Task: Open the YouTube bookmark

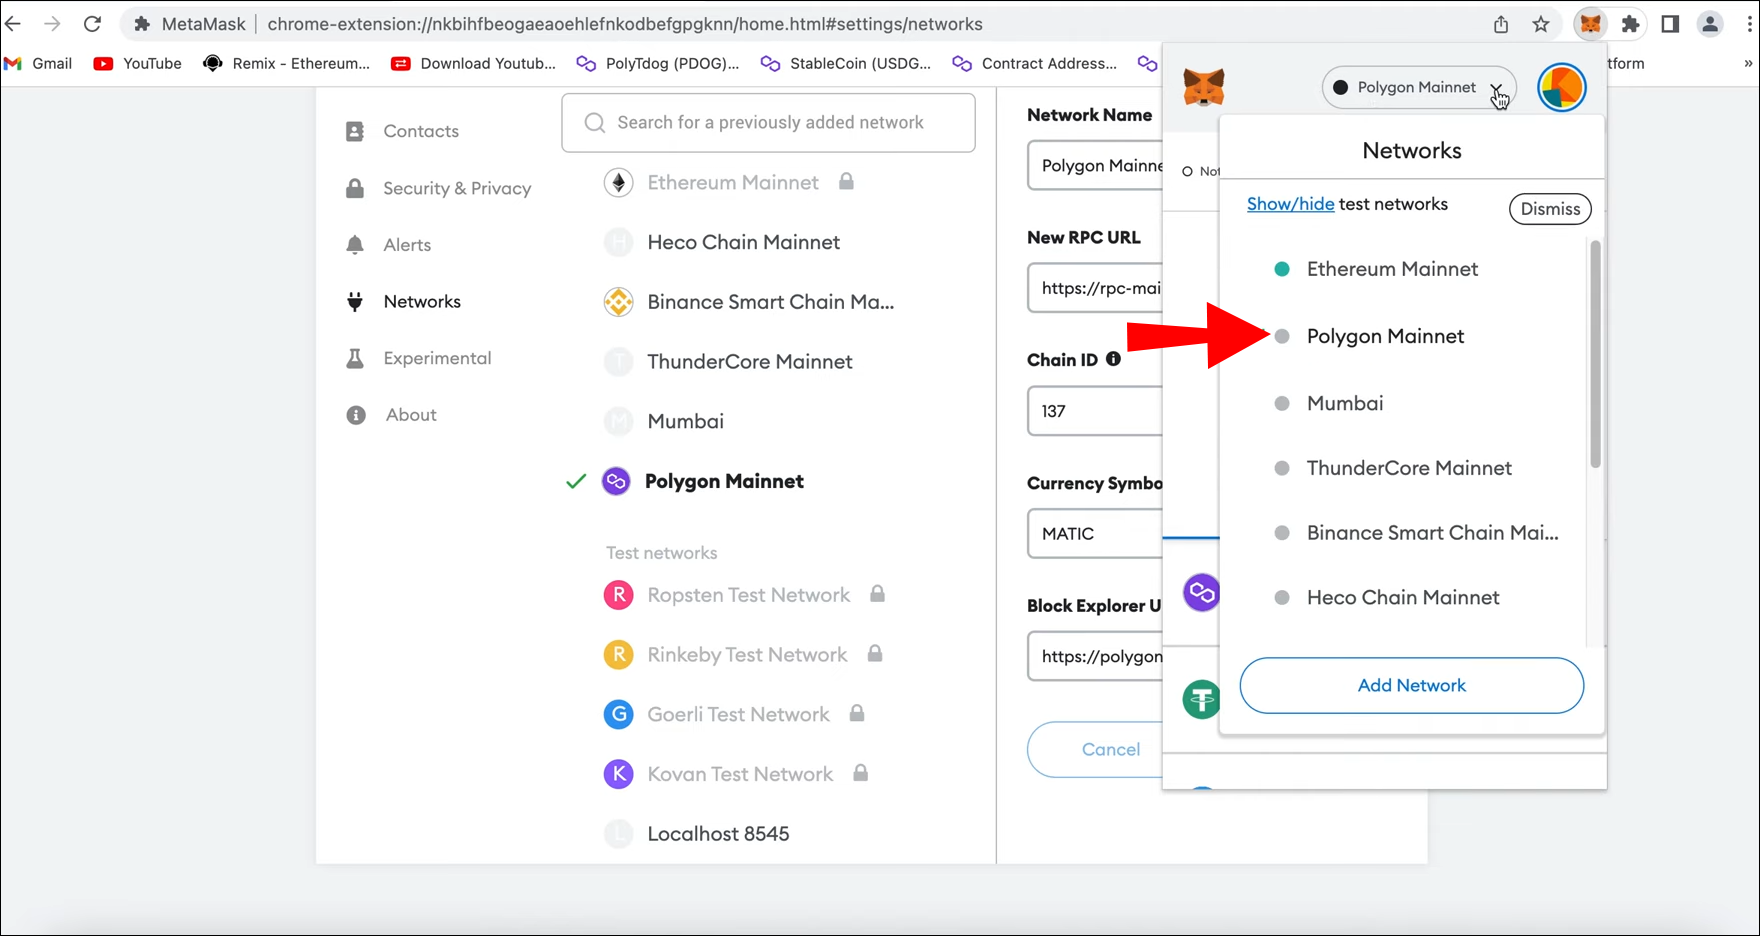Action: pos(138,63)
